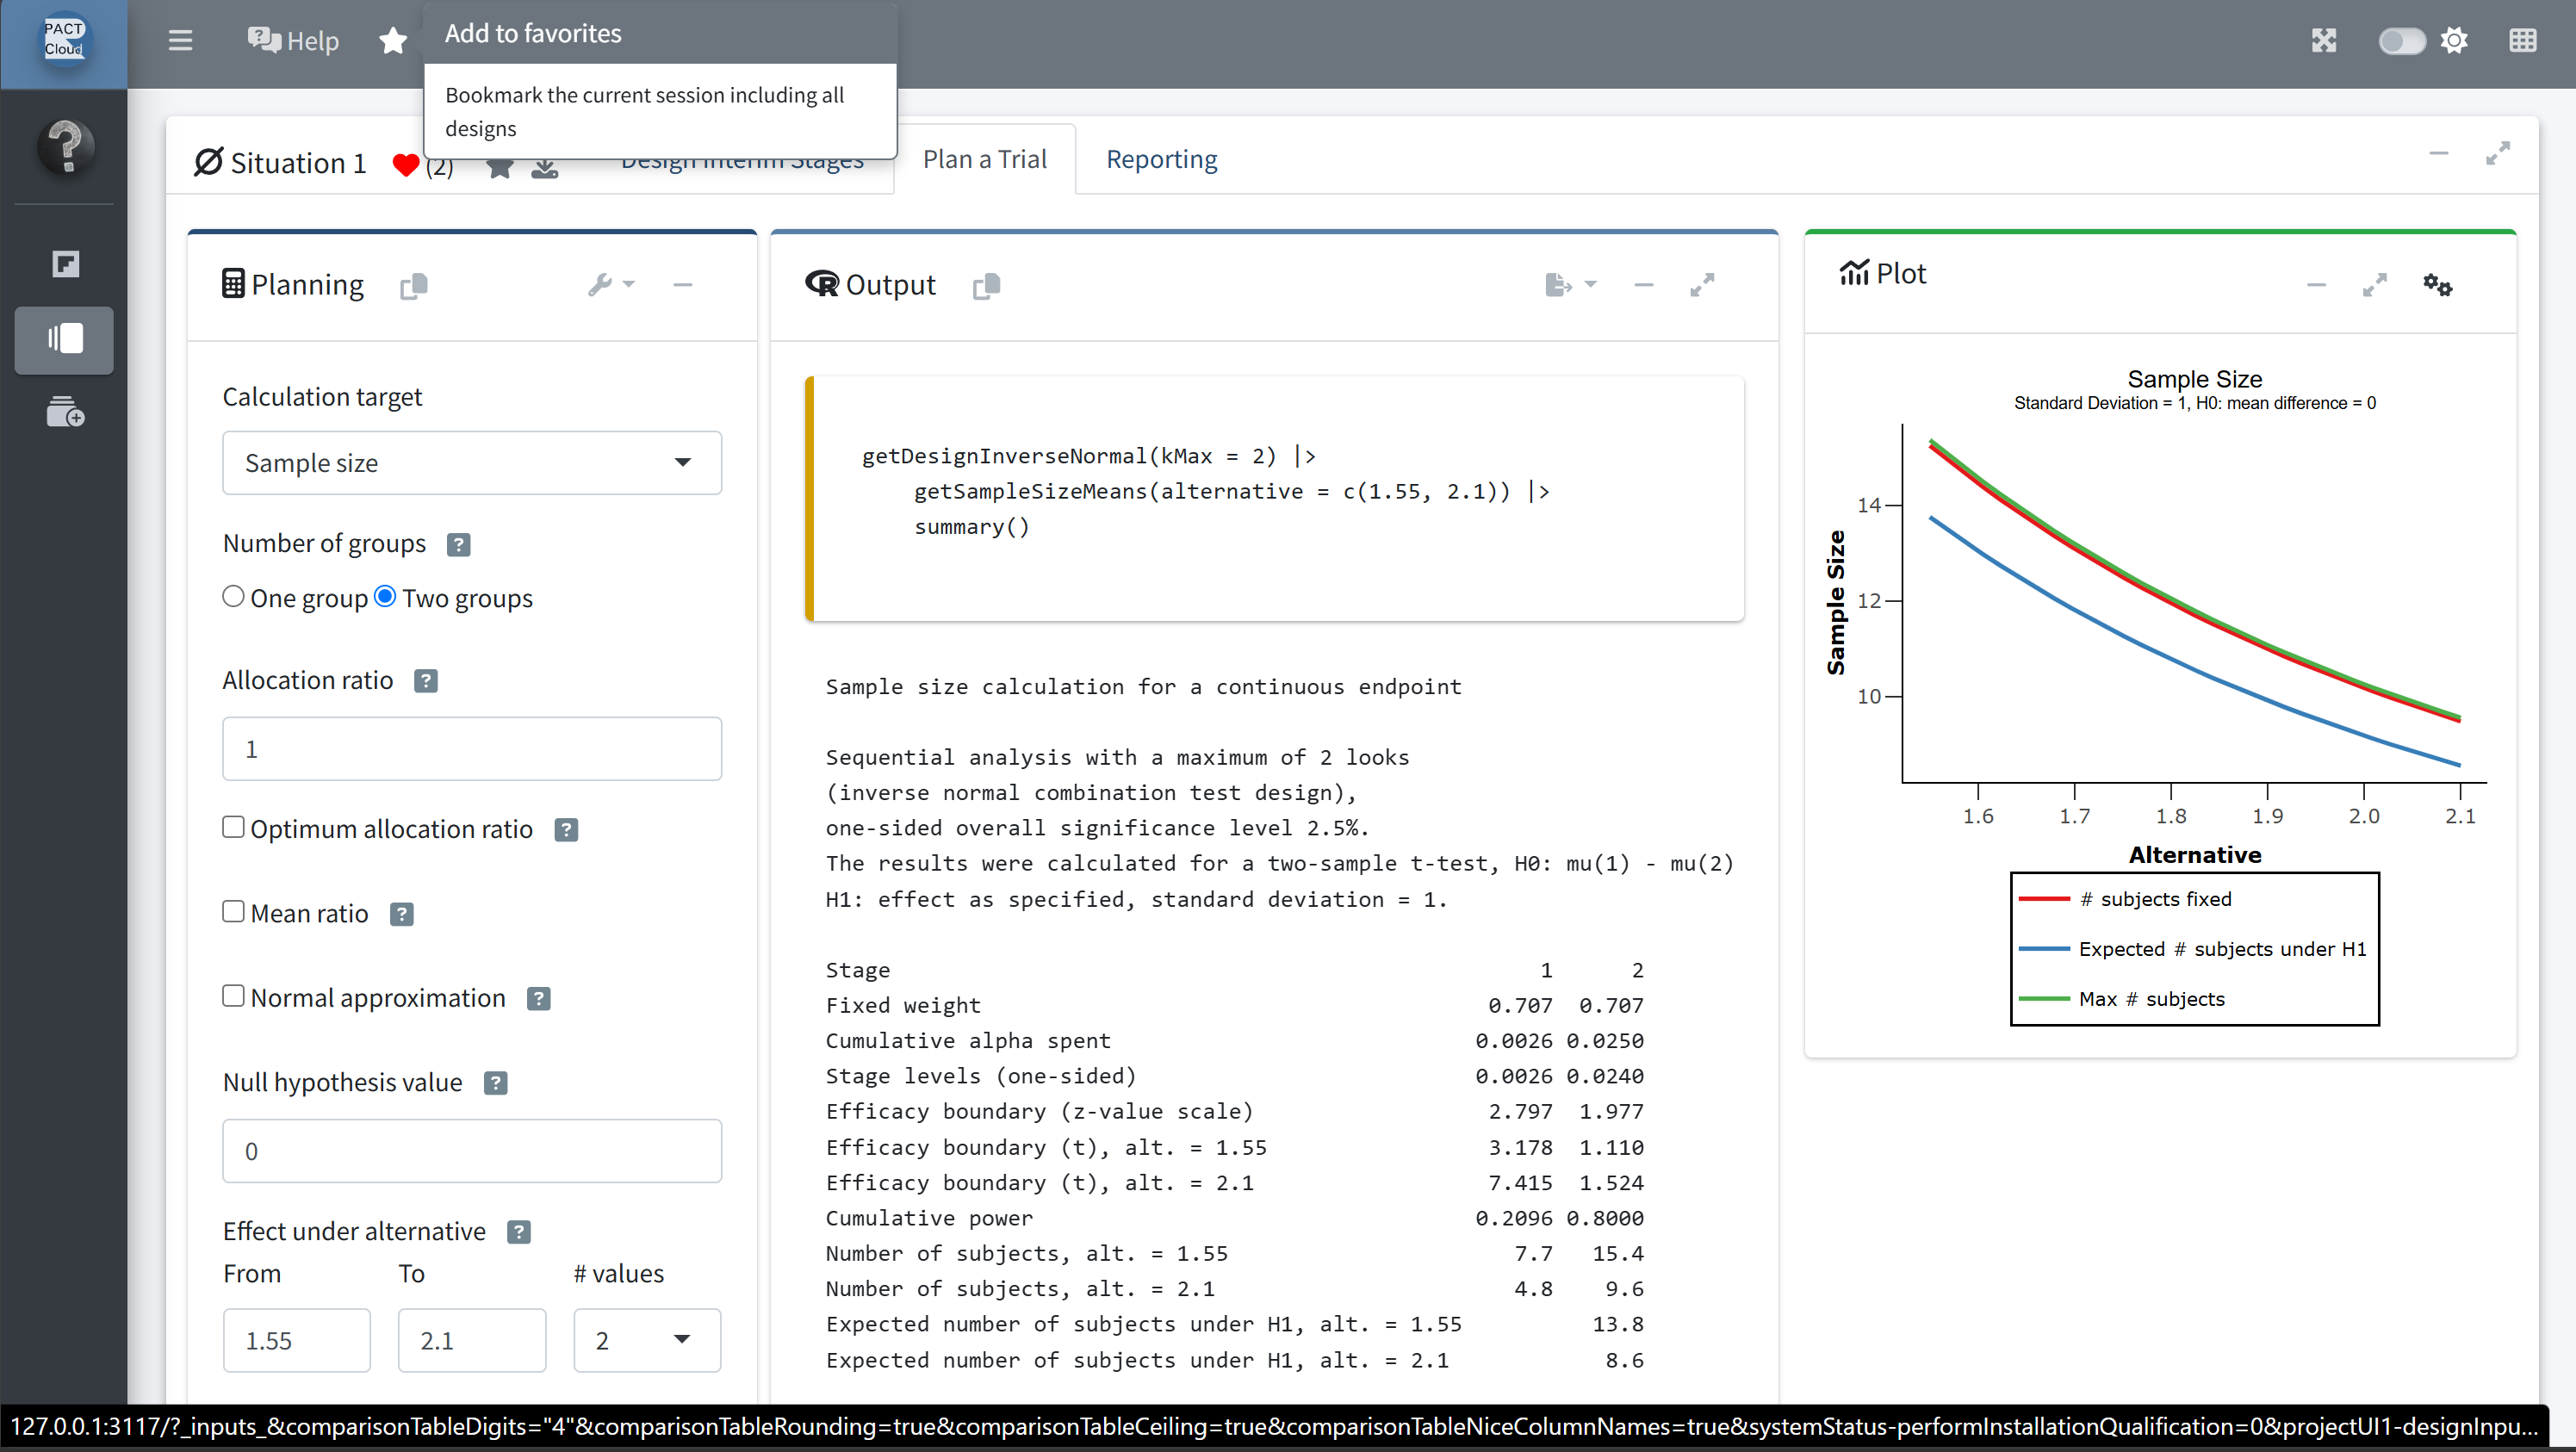Click the "Fixed weight" output row
The image size is (2576, 1452).
click(1235, 1005)
